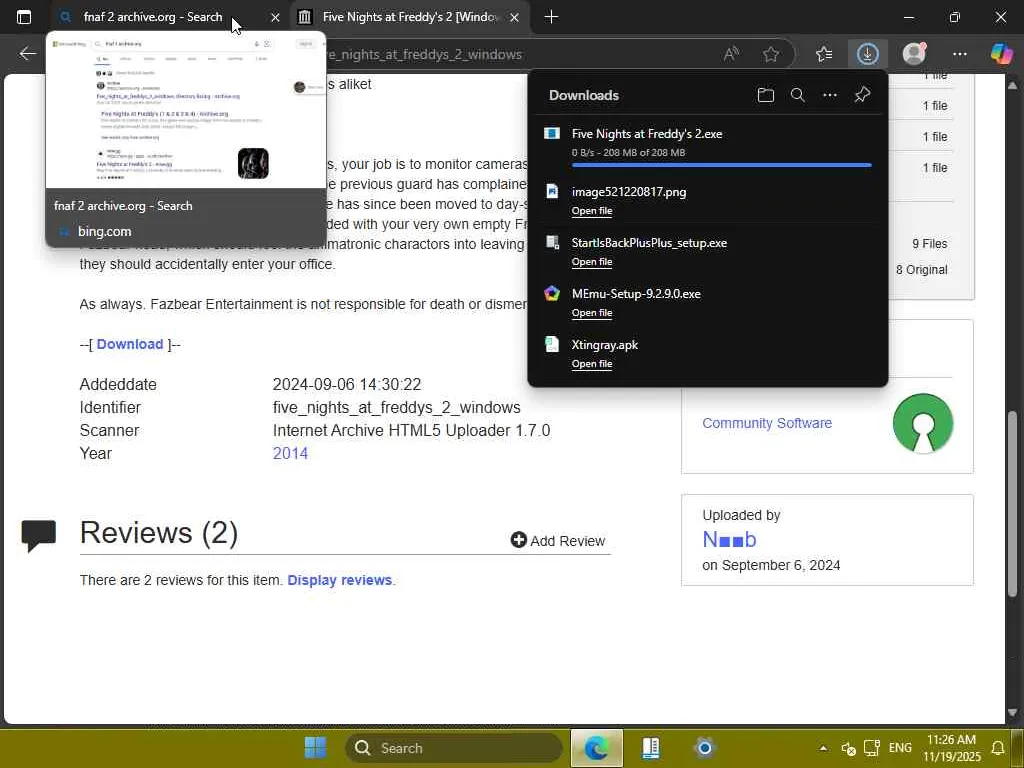Open Edge Settings and more menu

point(959,54)
